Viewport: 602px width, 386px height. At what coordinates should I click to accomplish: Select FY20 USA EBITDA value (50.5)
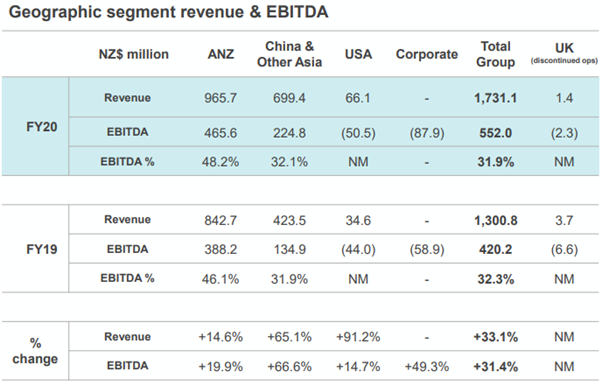click(x=358, y=133)
